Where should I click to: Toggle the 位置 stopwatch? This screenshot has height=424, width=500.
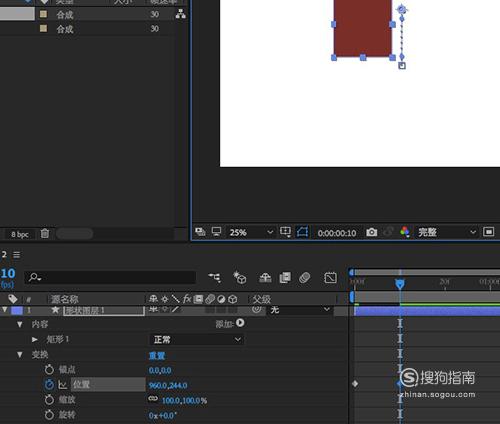point(49,385)
